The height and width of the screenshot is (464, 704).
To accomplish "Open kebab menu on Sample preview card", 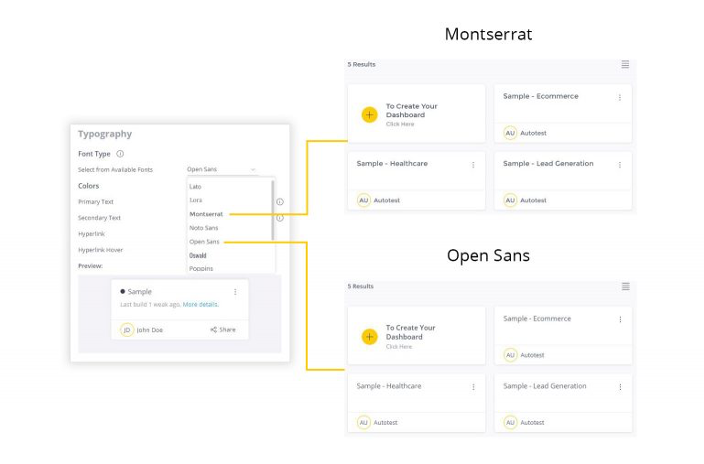I will pos(235,292).
